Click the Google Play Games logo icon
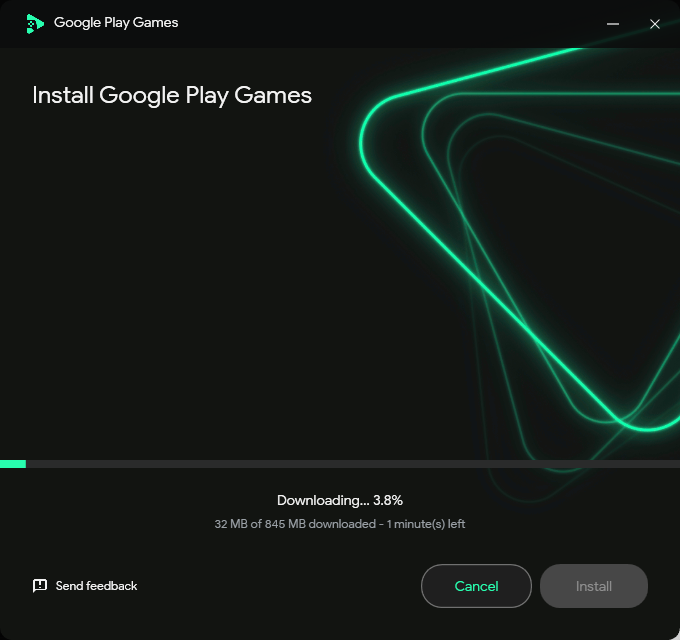The image size is (680, 640). [35, 23]
